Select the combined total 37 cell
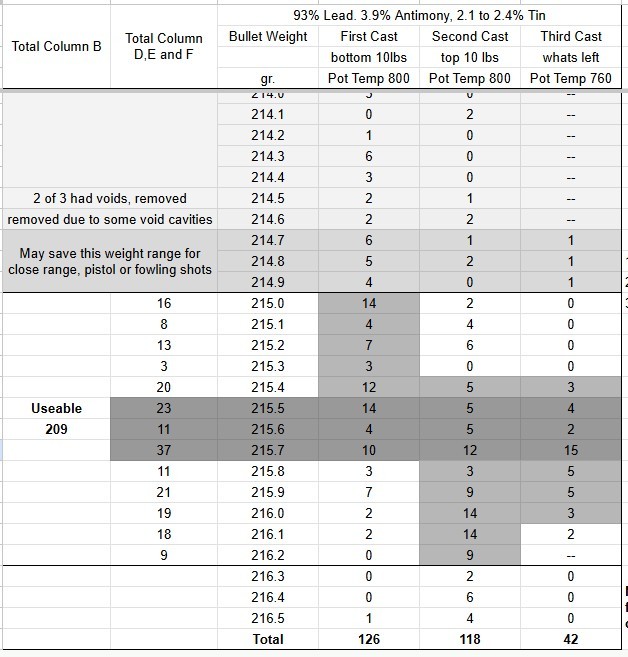The image size is (628, 657). tap(164, 450)
